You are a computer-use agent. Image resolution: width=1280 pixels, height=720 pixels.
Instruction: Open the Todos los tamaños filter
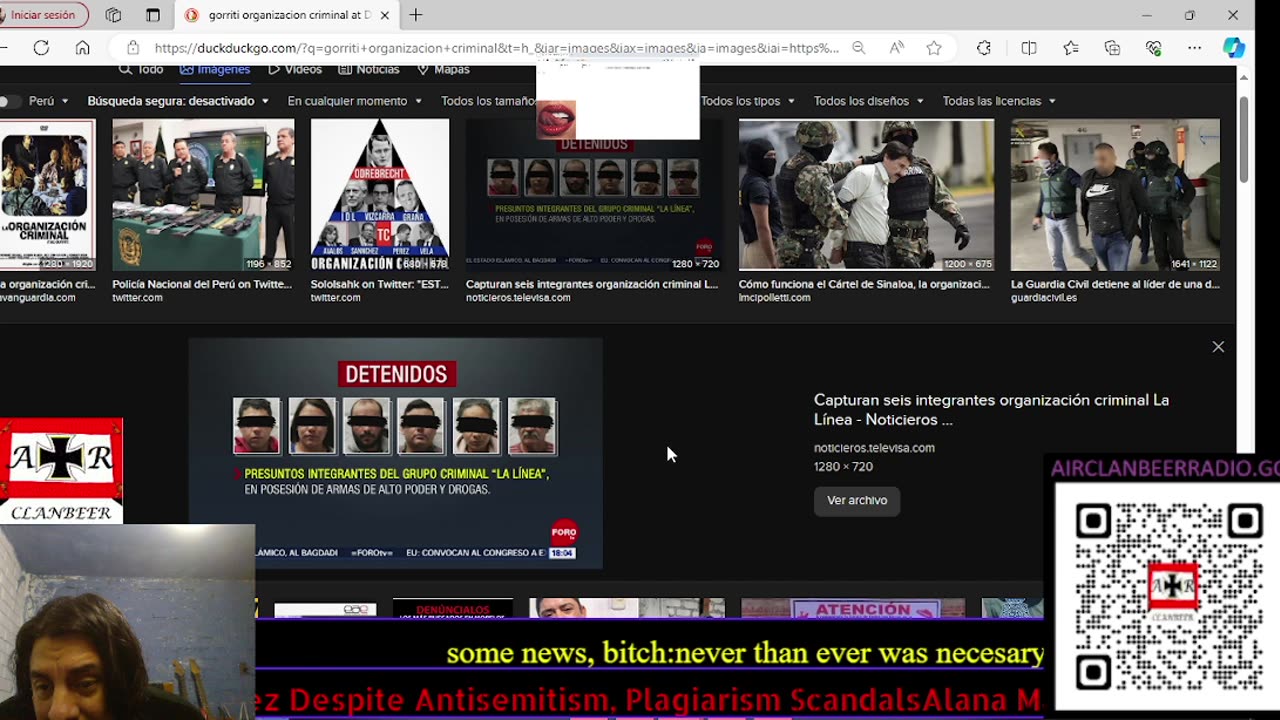(x=489, y=101)
